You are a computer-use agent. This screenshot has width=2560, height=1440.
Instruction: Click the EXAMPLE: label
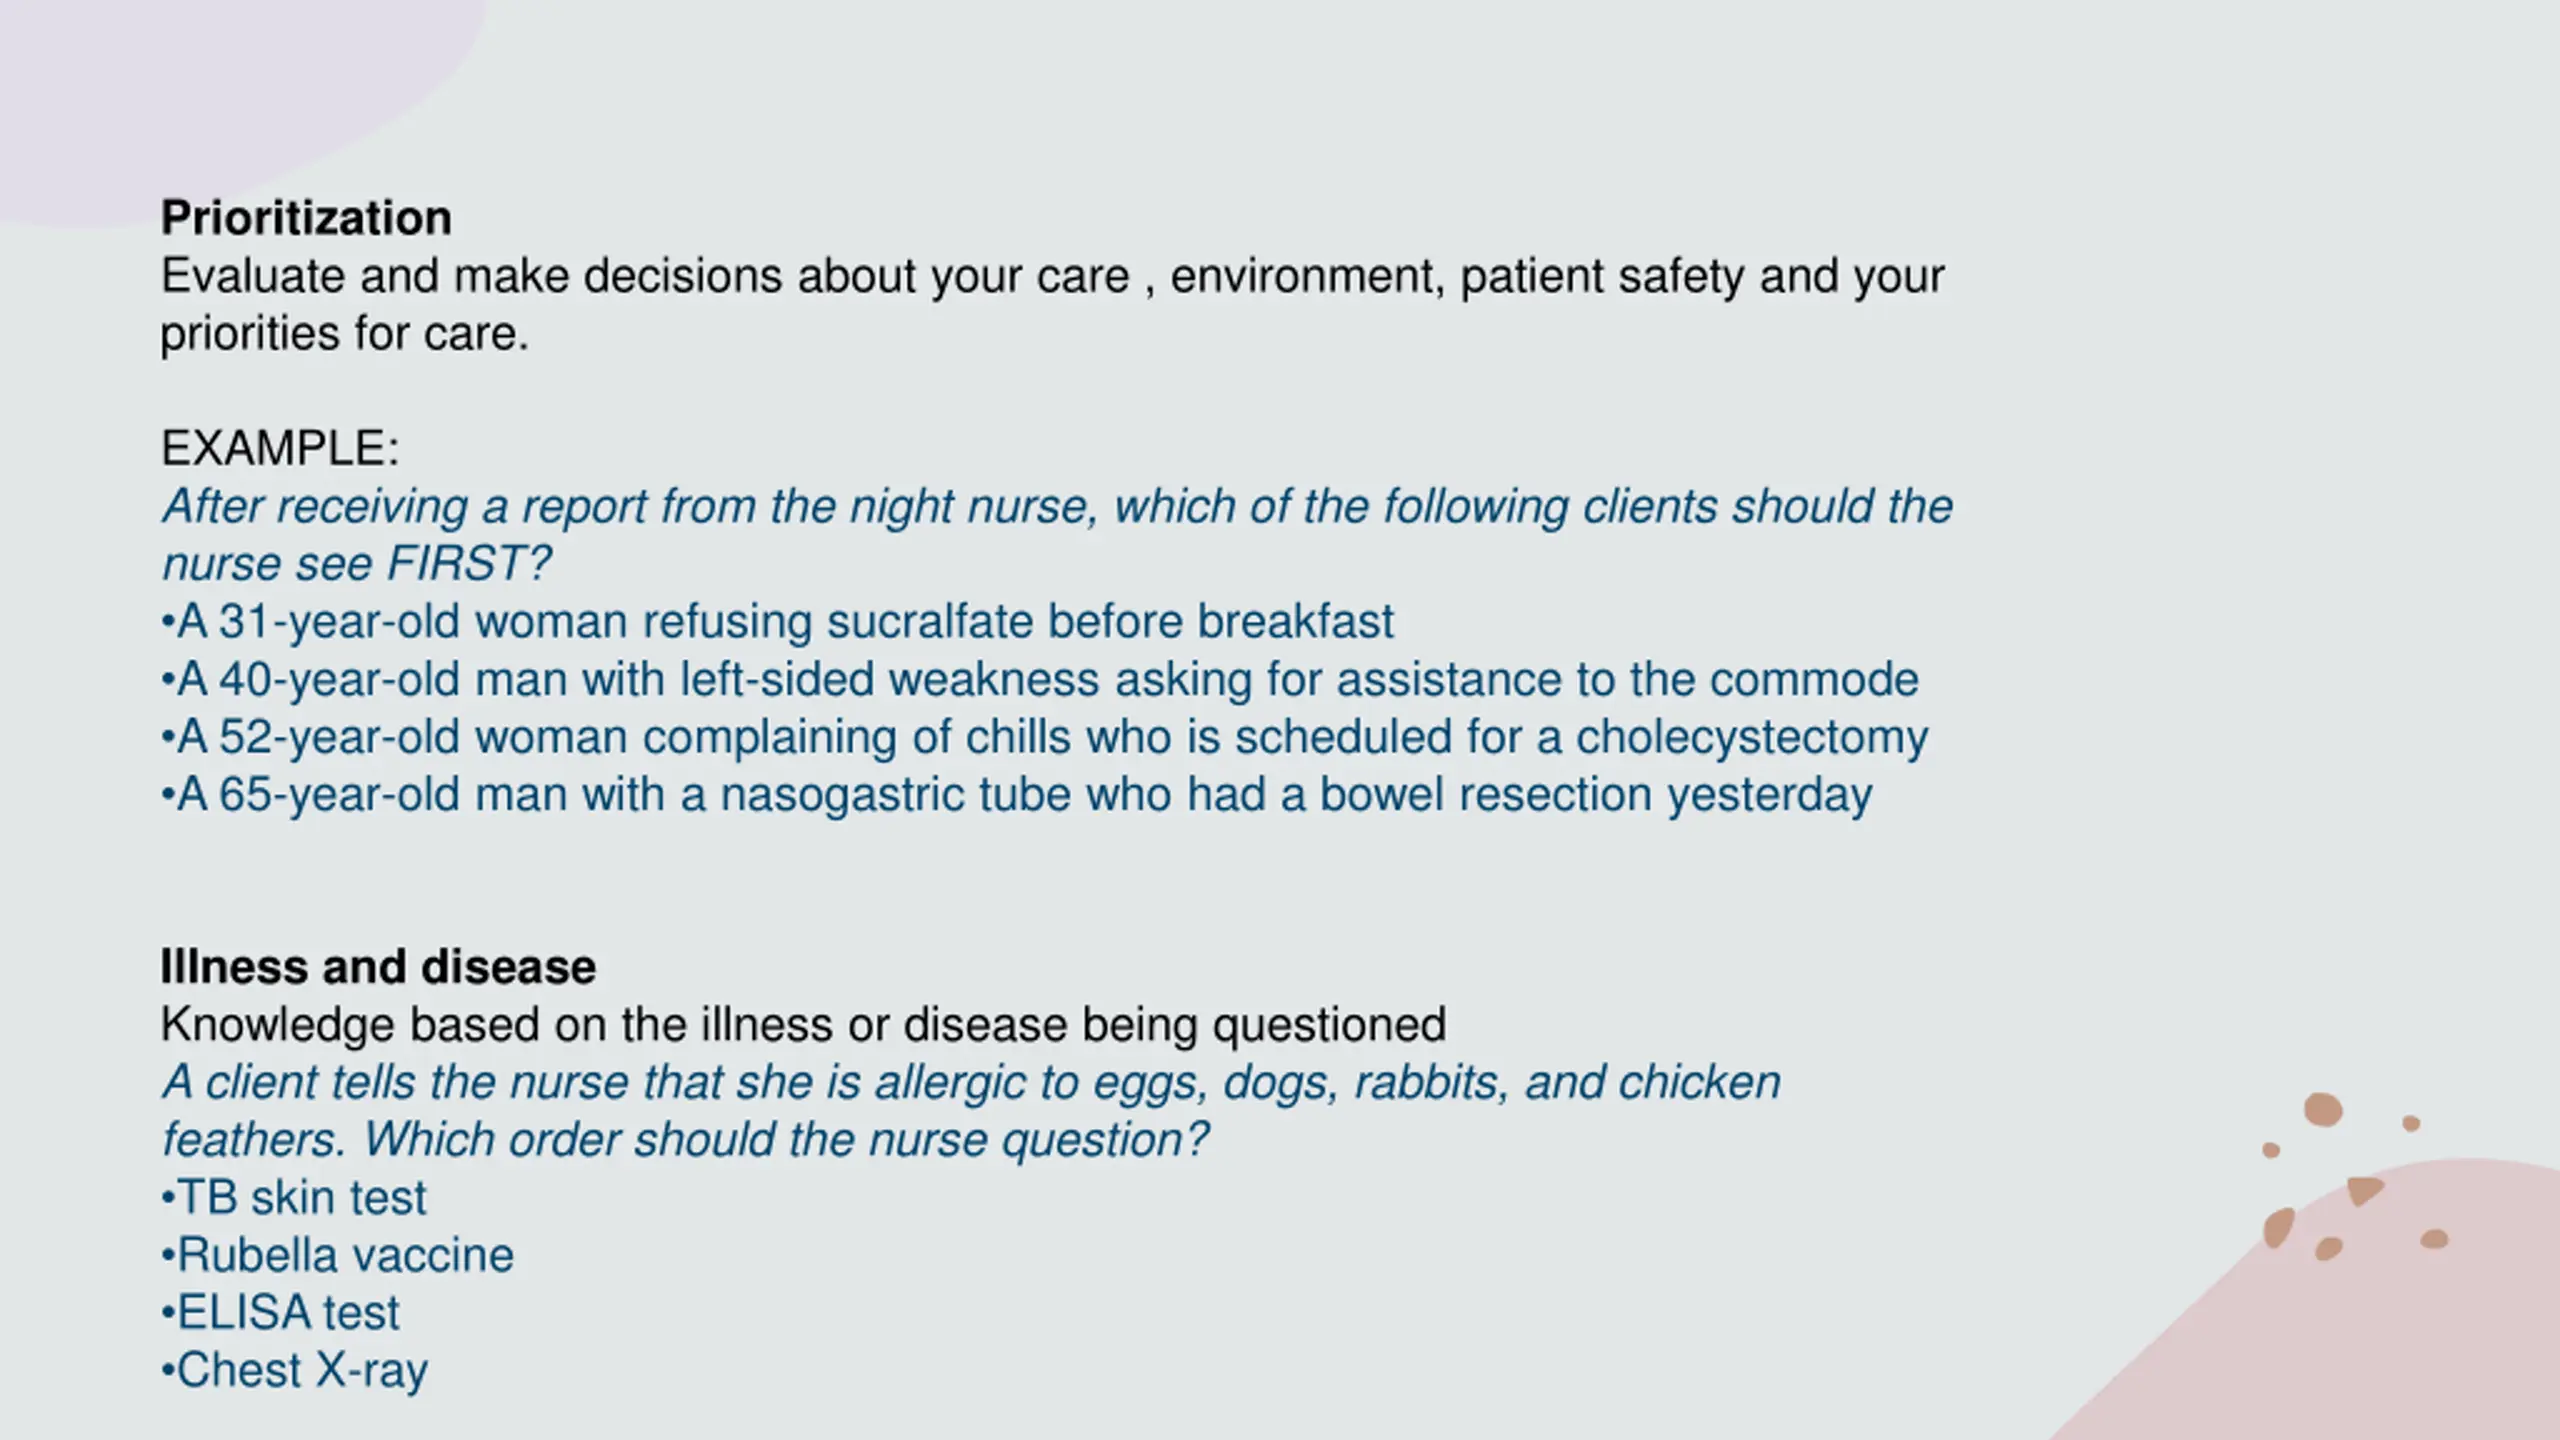point(280,448)
